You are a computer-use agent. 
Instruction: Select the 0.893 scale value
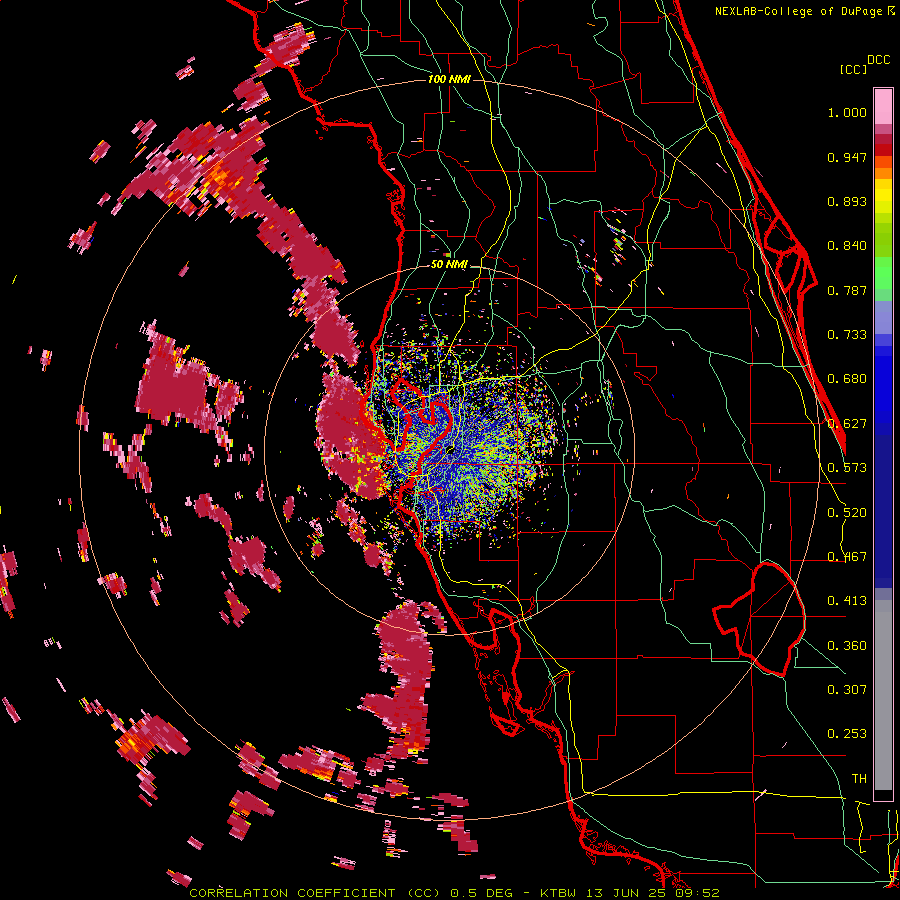847,201
